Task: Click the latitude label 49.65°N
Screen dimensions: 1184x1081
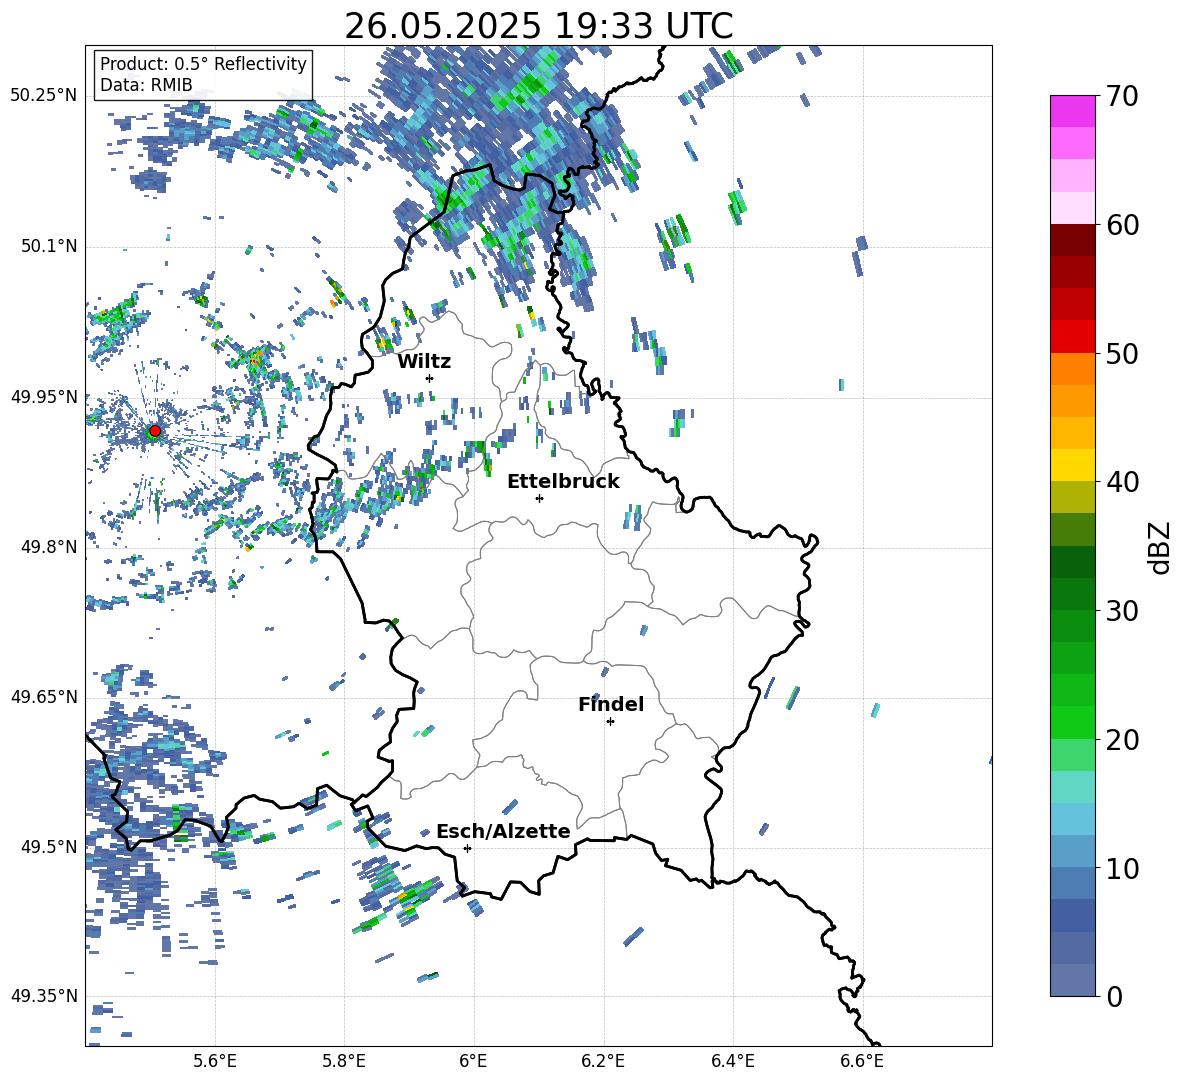Action: click(44, 696)
